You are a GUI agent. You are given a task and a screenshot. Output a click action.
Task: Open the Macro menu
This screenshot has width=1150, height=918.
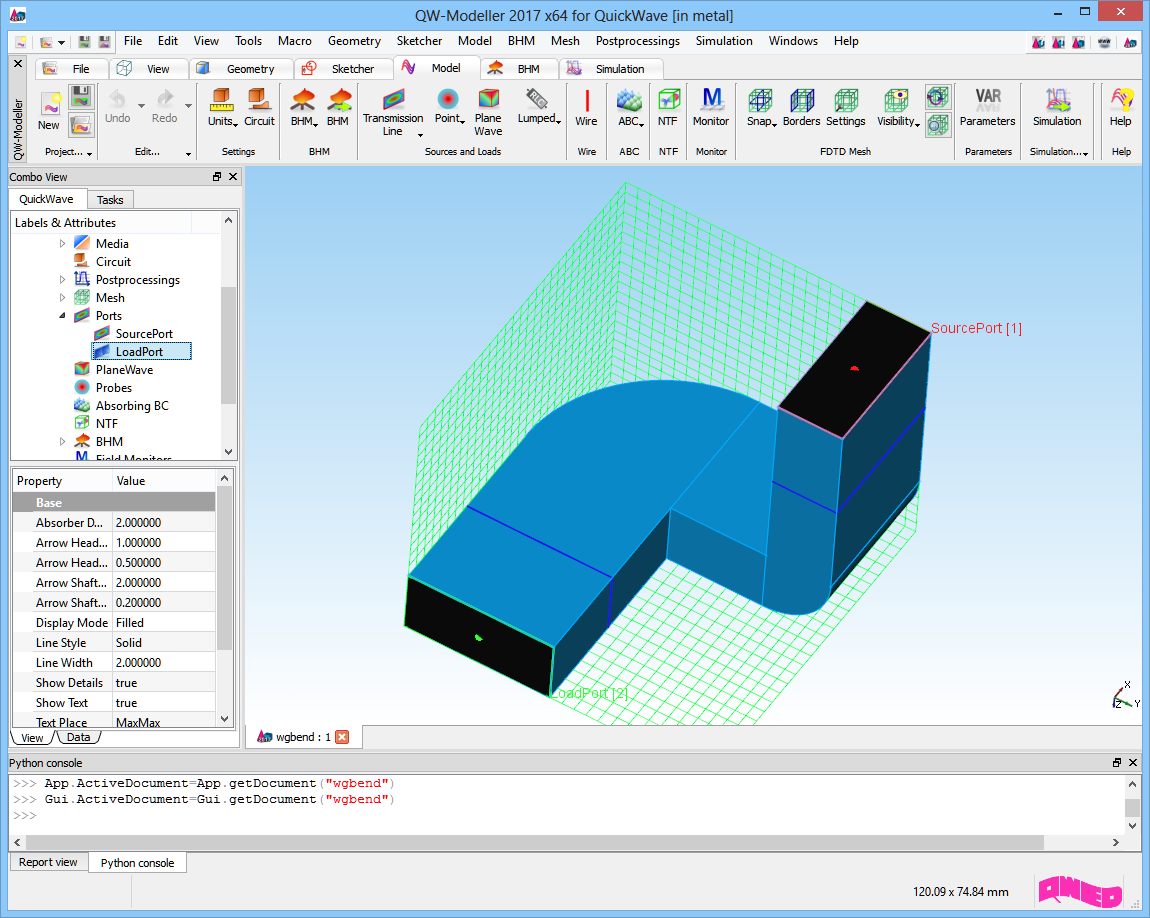click(x=295, y=41)
